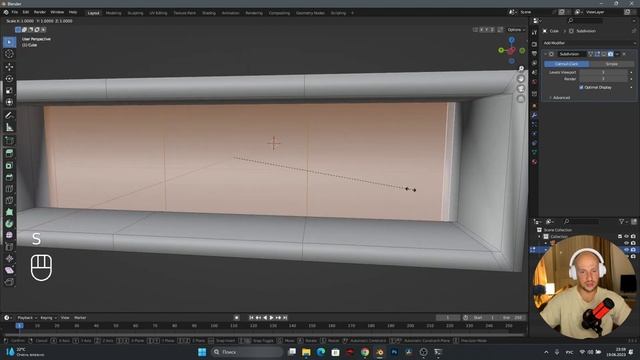Screen dimensions: 640x360
Task: Toggle timeline auto keying record button
Action: [237, 318]
